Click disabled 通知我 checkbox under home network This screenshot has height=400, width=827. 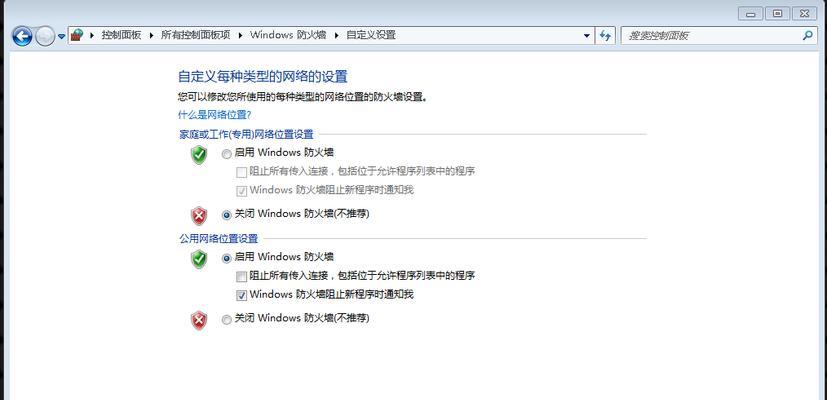pyautogui.click(x=242, y=191)
